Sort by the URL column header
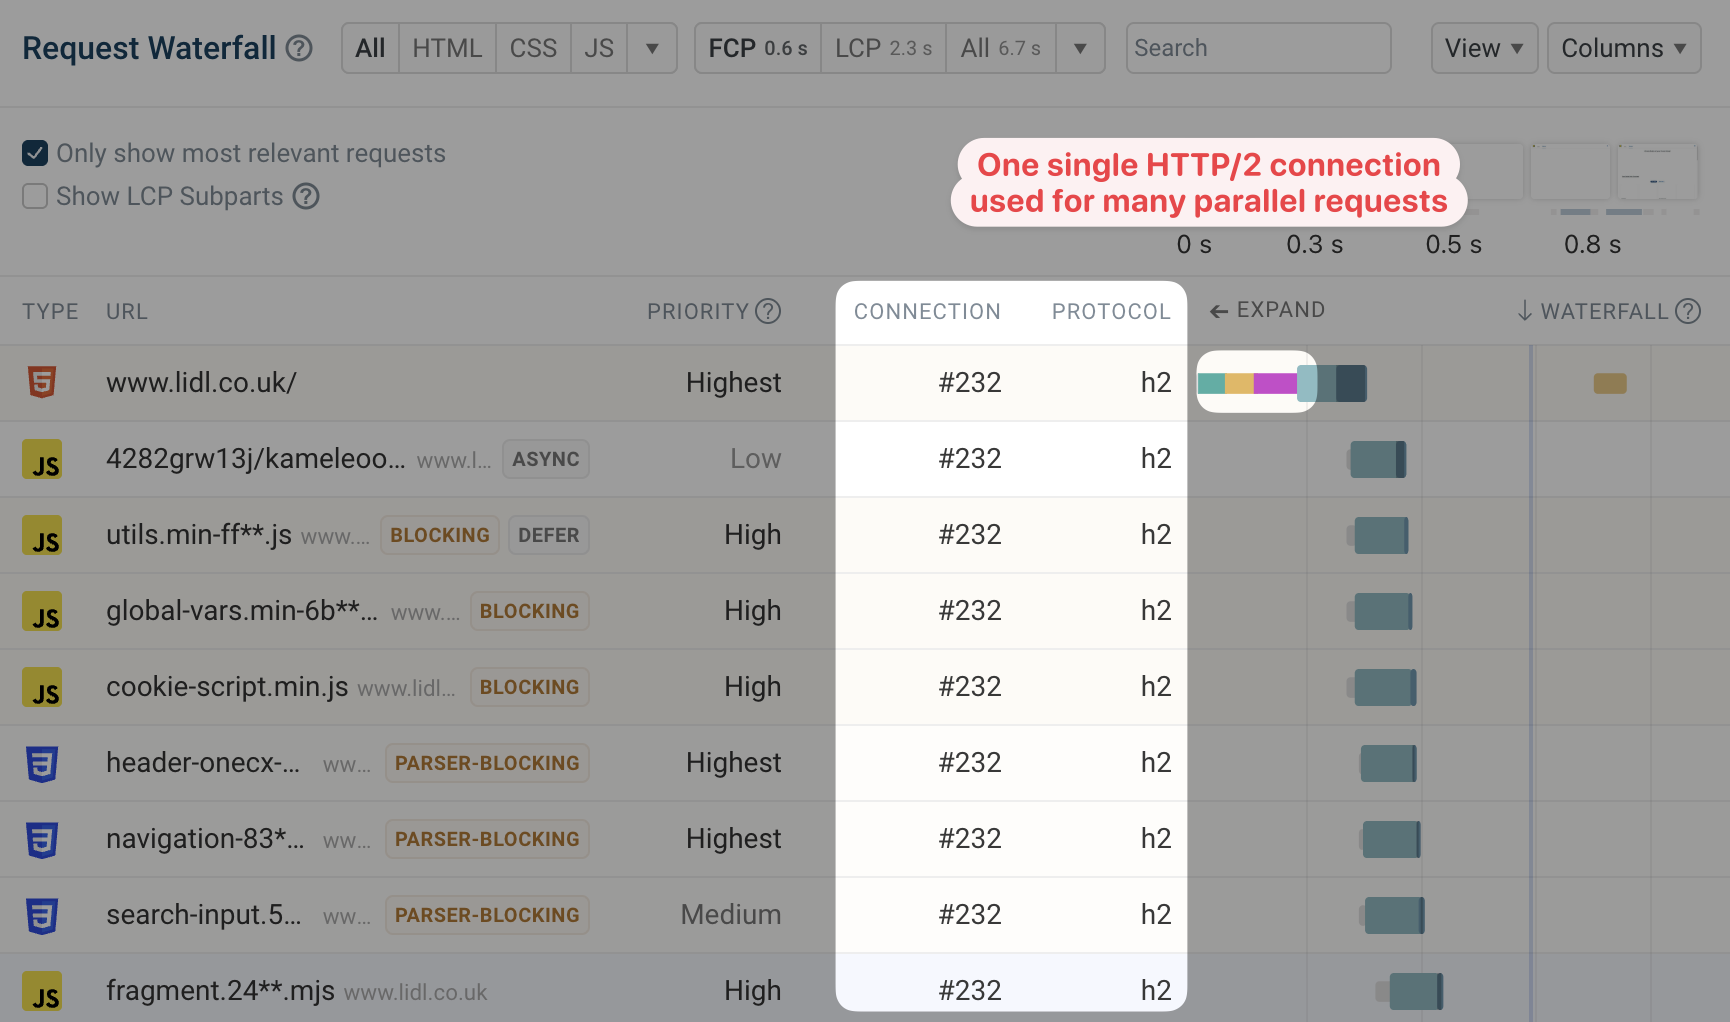Screen dimensions: 1730x1022 pos(127,311)
